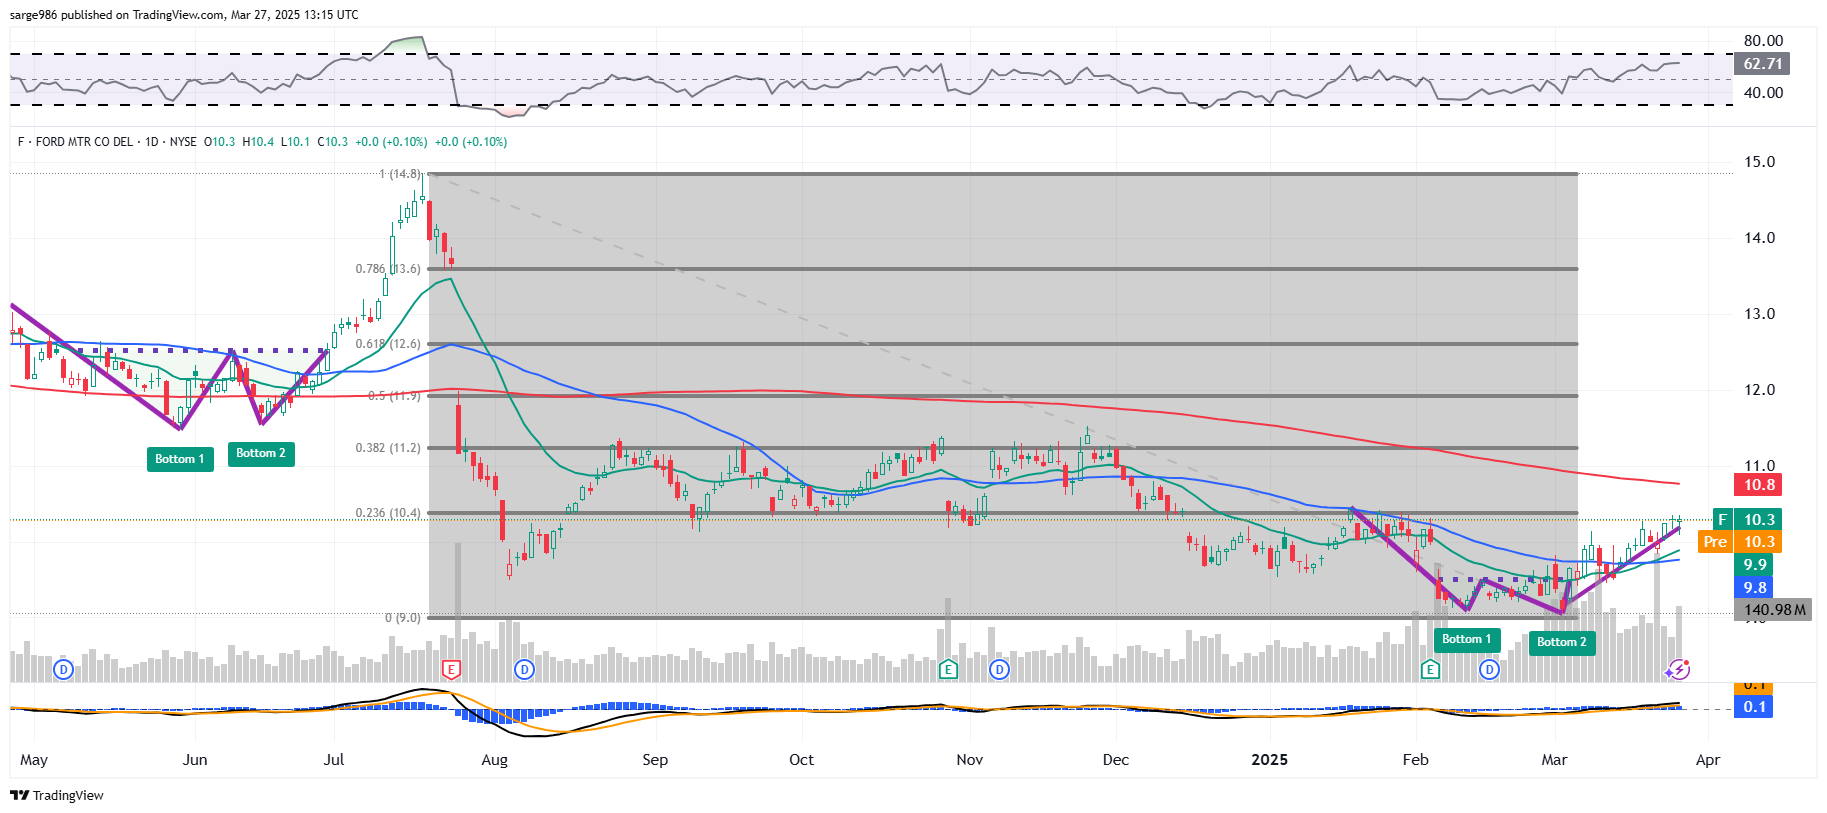Screen dimensions: 1827x813
Task: Click the 0.618 (12.6) Fibonacci level label
Action: (388, 343)
